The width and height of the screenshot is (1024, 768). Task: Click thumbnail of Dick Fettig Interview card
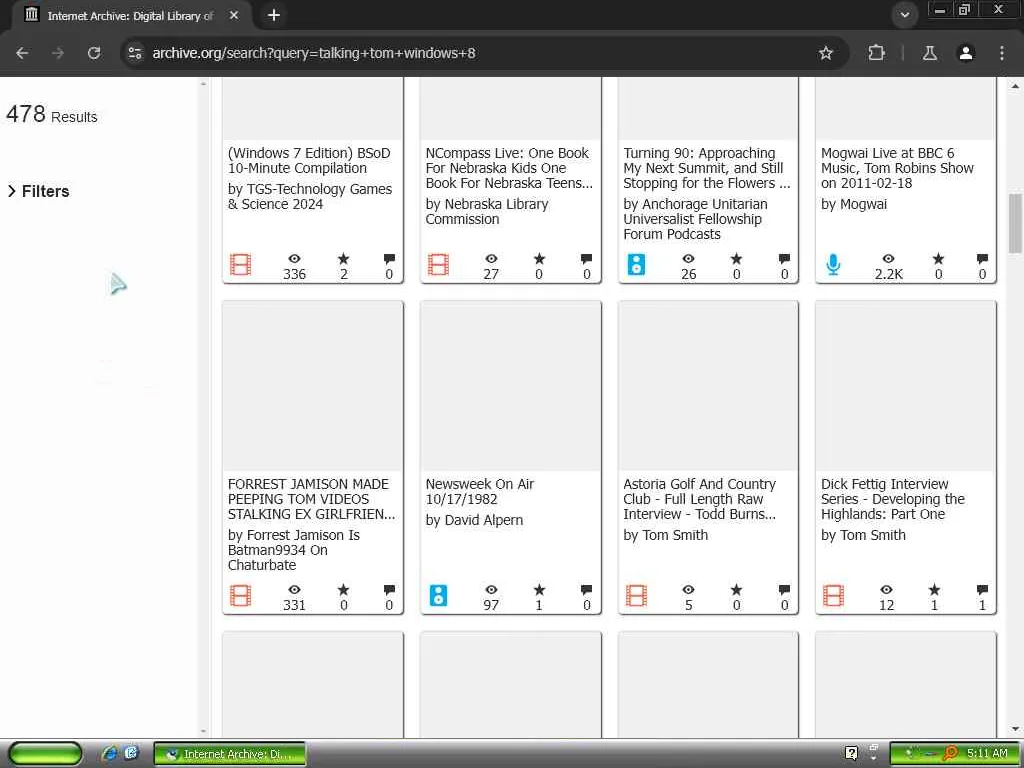pyautogui.click(x=906, y=387)
